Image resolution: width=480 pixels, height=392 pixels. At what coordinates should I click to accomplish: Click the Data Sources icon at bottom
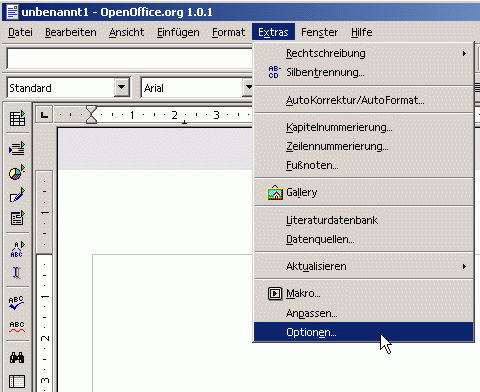click(17, 381)
